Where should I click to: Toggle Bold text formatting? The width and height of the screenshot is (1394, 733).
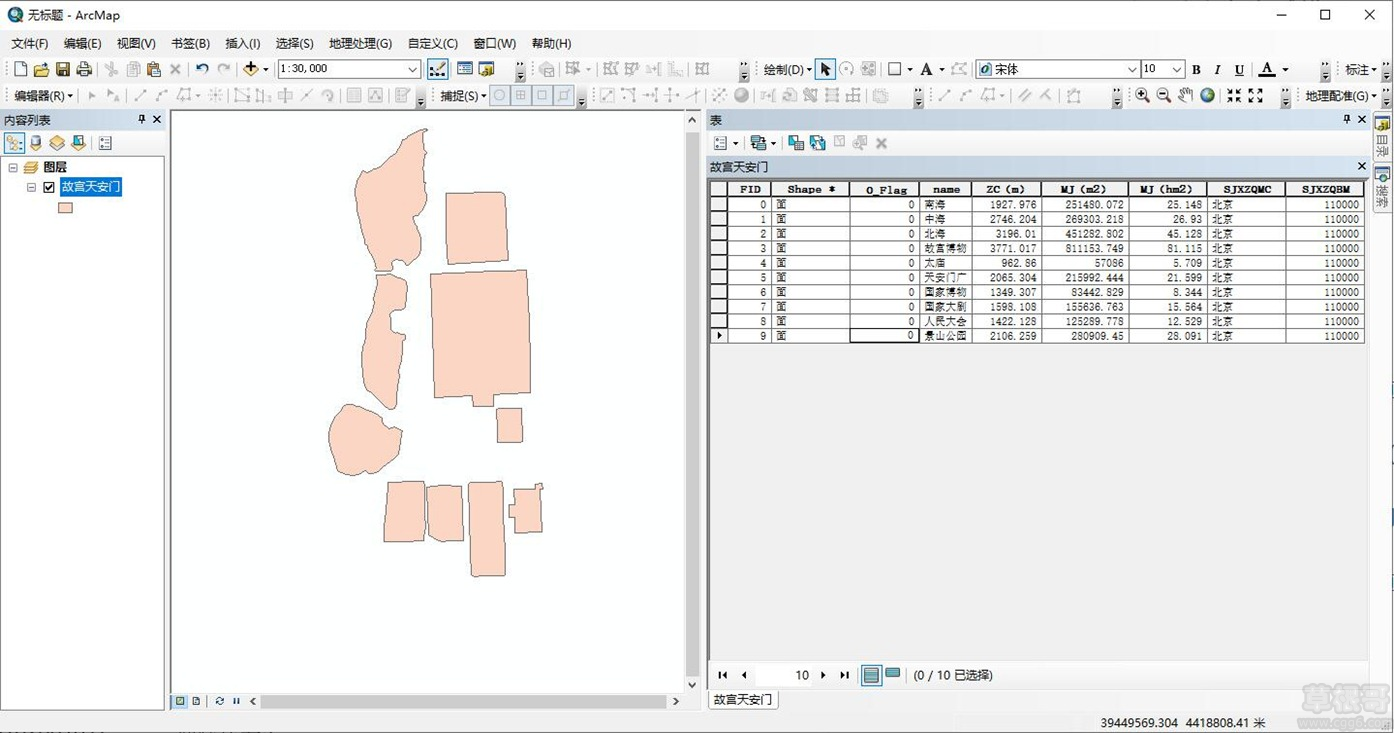(1196, 69)
